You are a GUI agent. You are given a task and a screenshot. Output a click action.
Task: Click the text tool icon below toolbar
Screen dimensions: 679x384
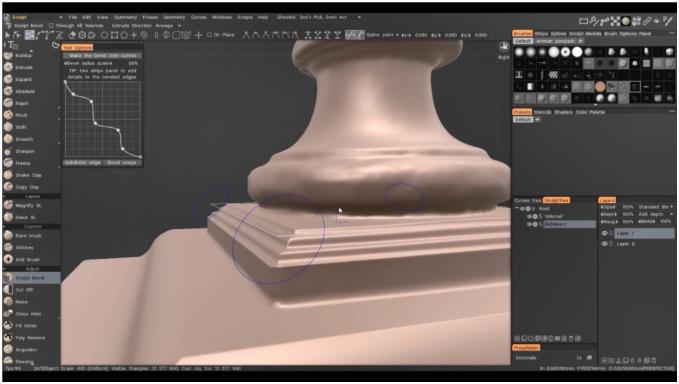[x=12, y=45]
